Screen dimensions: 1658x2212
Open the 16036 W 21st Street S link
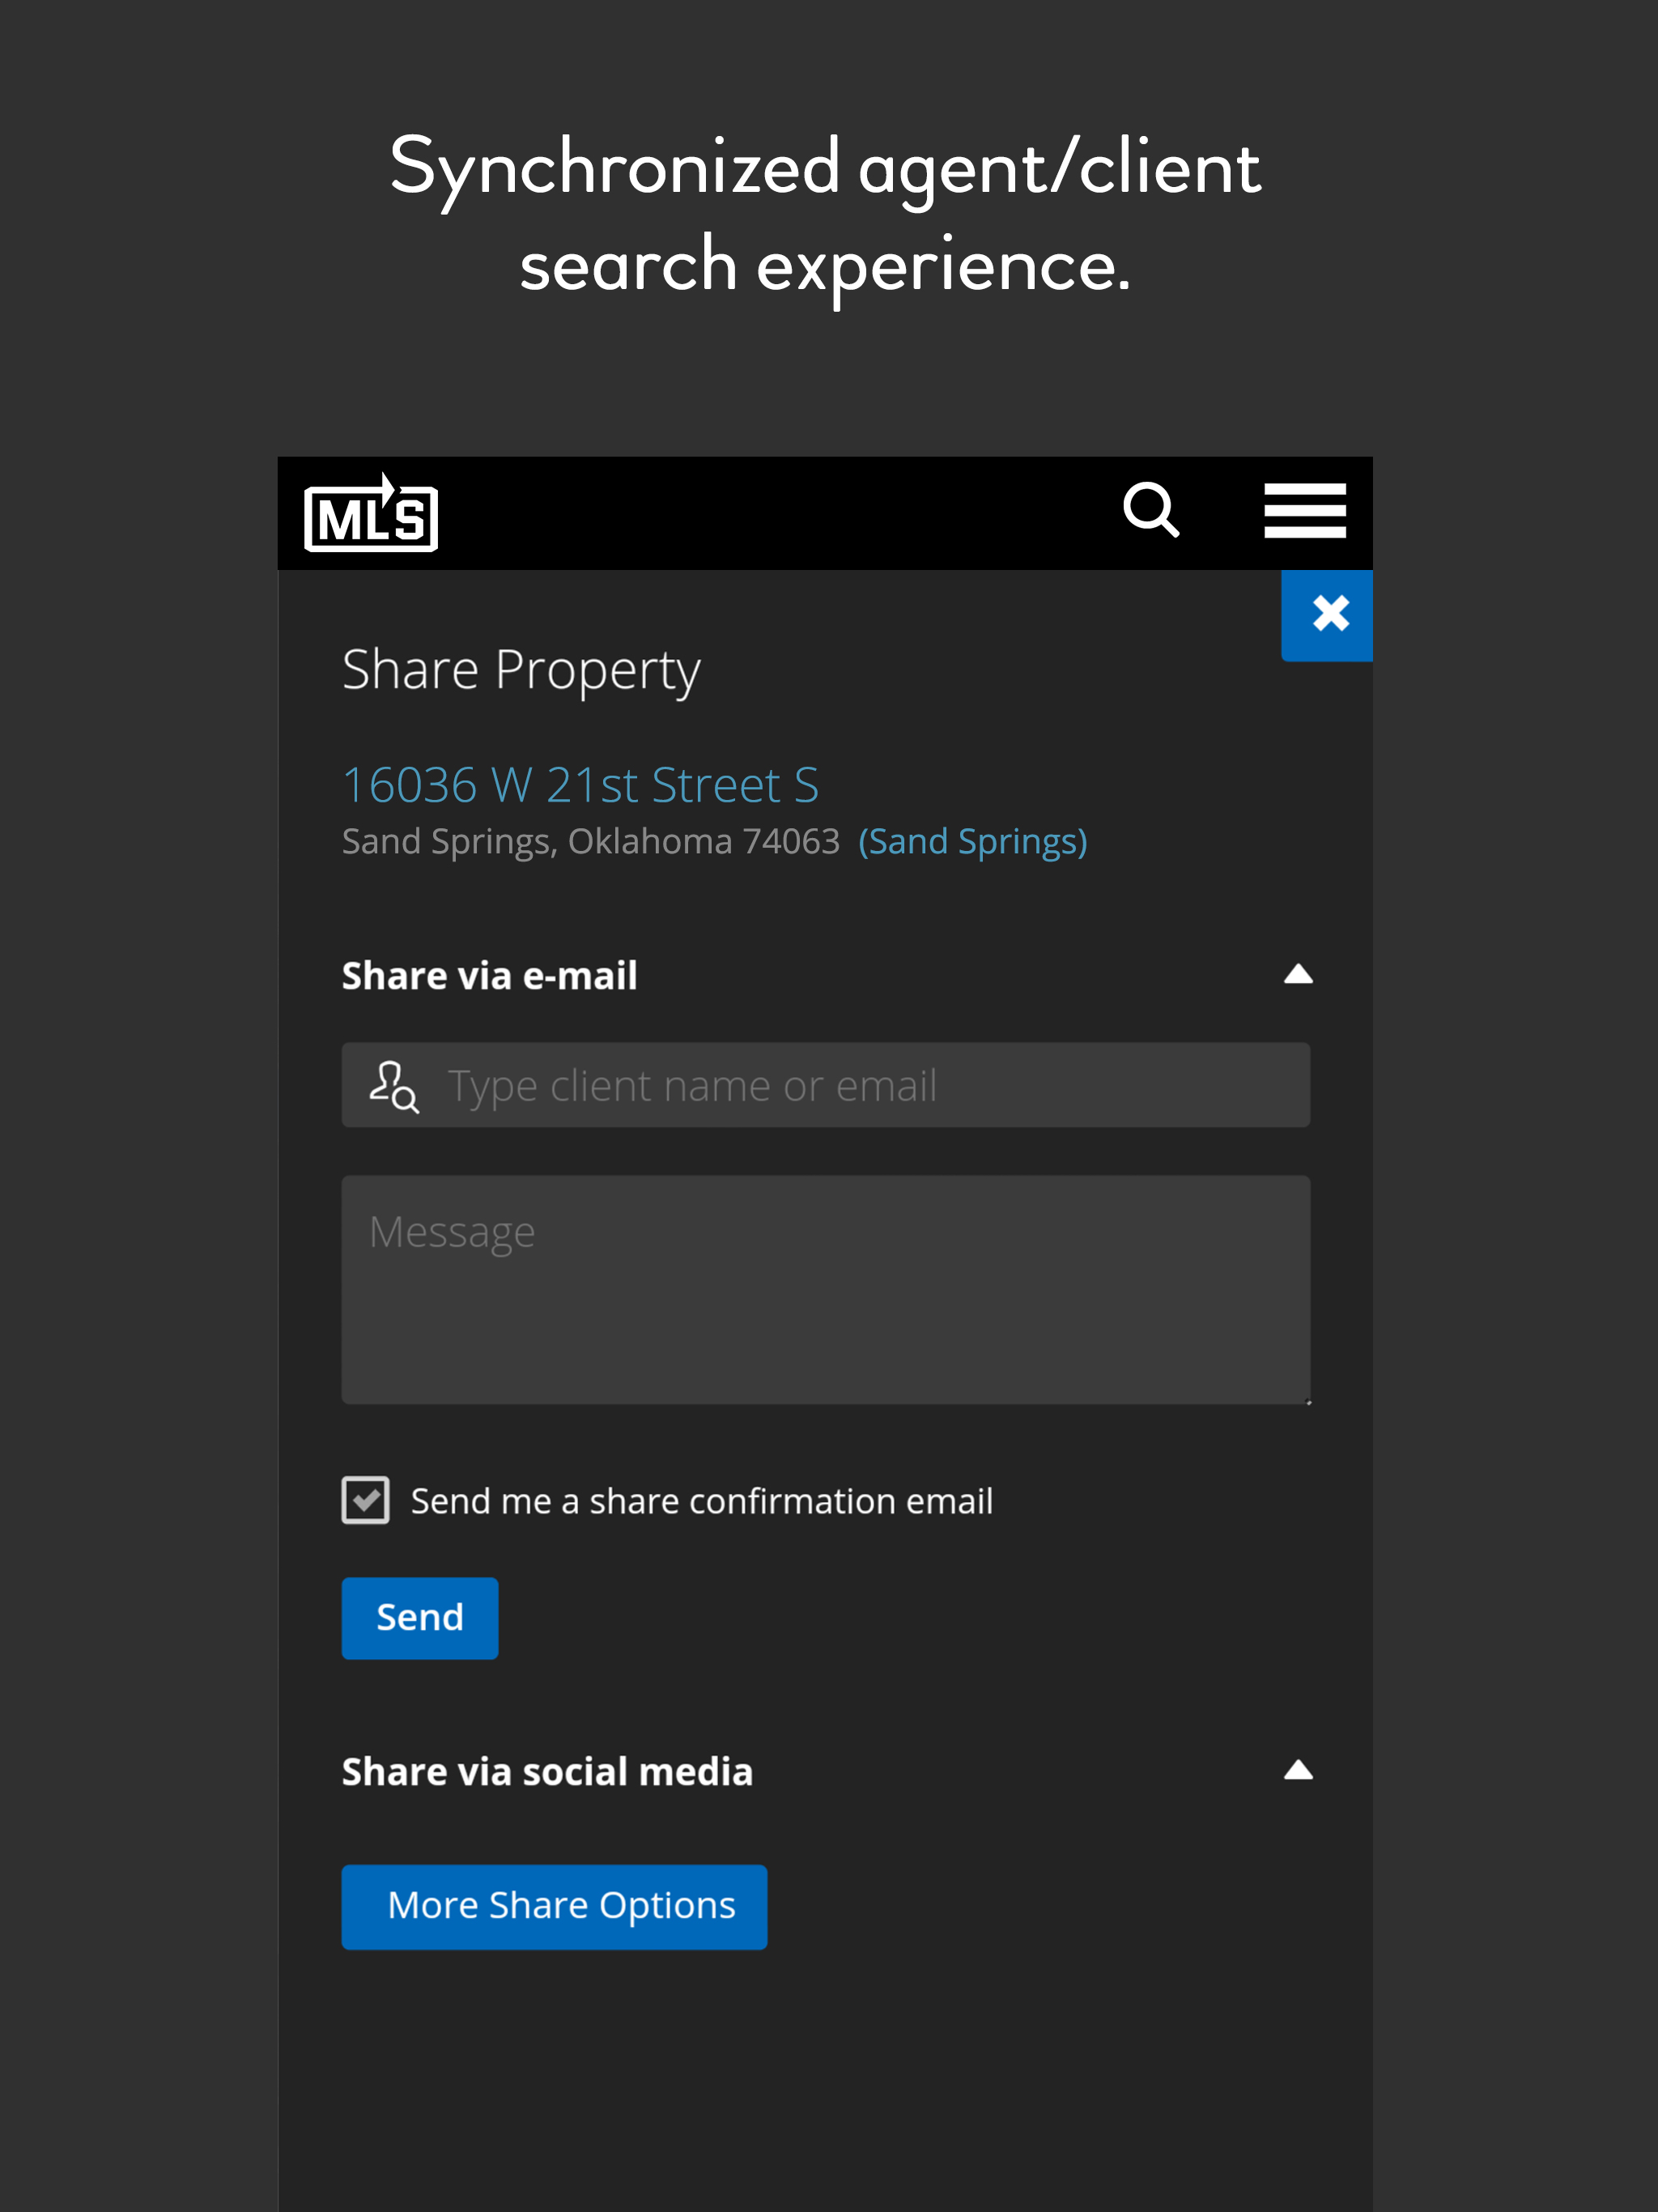580,785
